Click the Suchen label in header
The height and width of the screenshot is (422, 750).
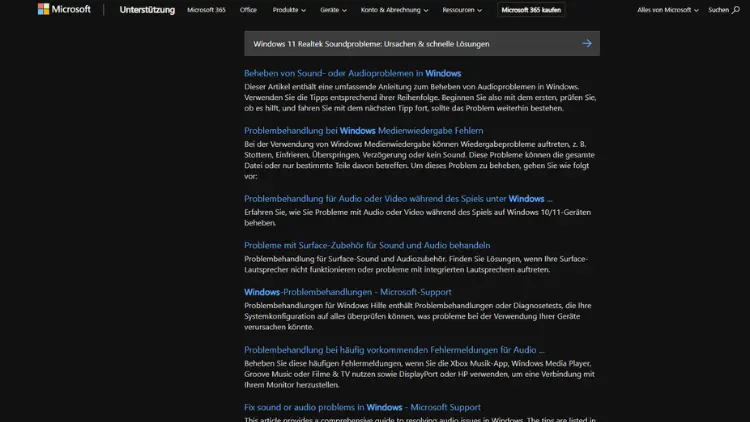tap(718, 10)
